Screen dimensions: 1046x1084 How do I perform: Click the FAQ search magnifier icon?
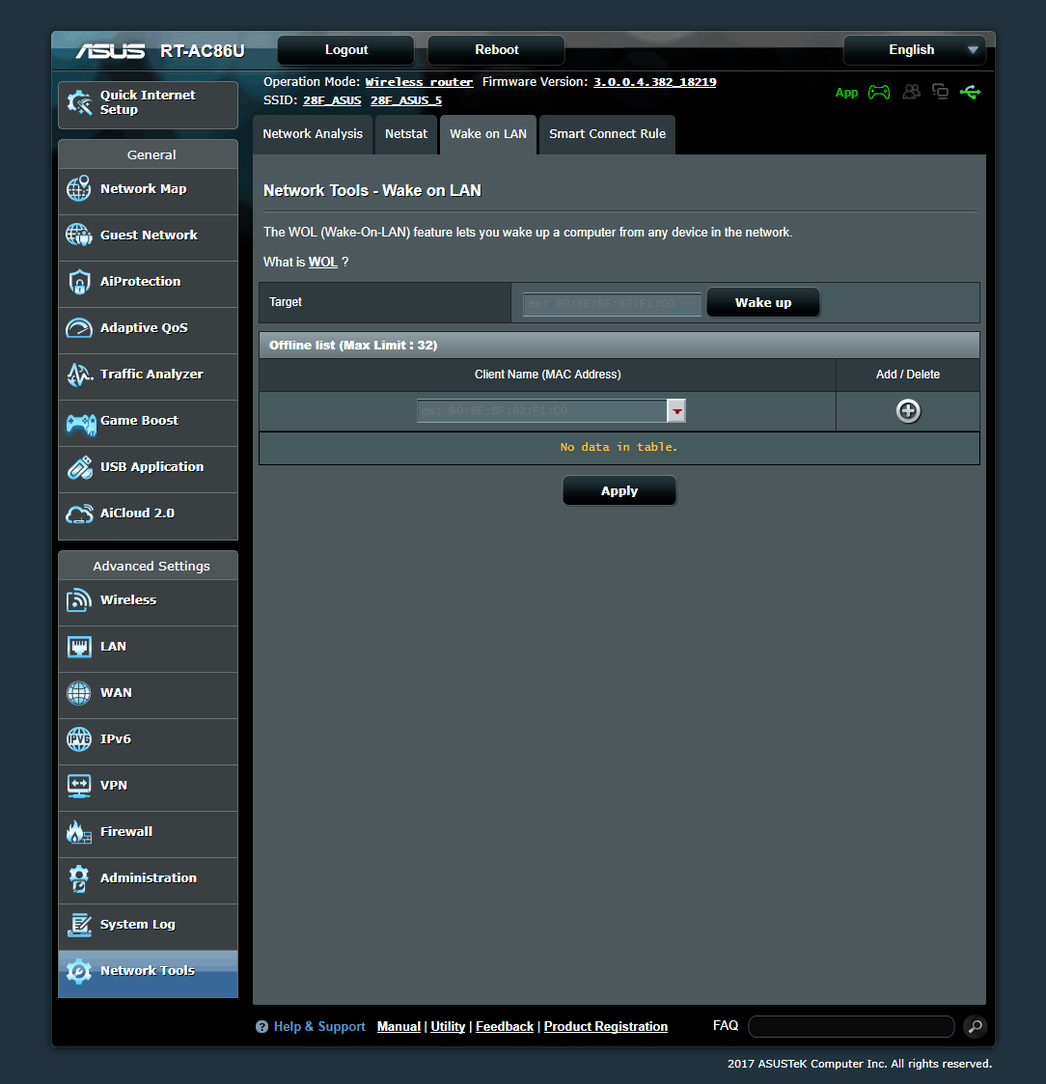(975, 1027)
